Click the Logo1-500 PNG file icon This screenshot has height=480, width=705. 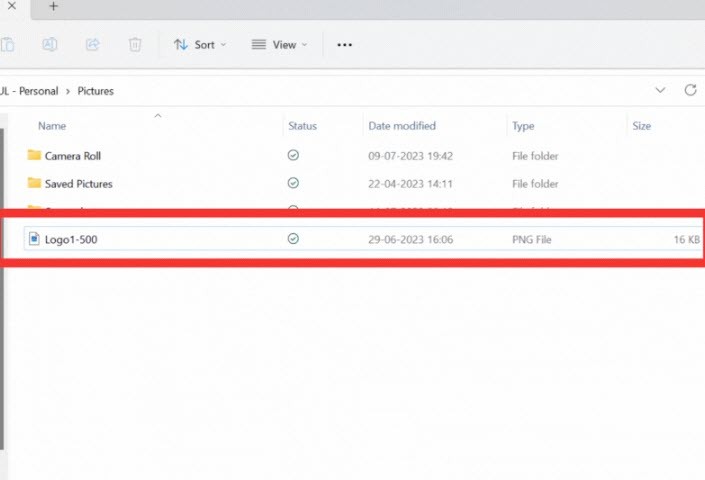click(x=34, y=239)
